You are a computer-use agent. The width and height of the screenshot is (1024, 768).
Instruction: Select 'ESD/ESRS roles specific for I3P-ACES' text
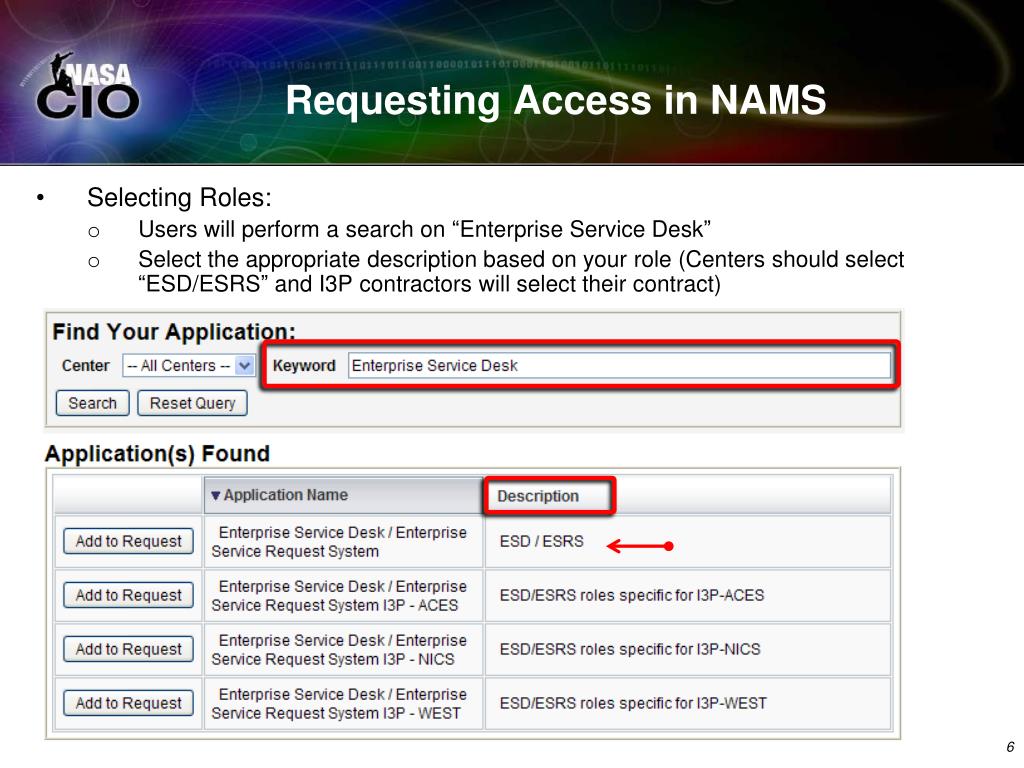click(x=632, y=596)
